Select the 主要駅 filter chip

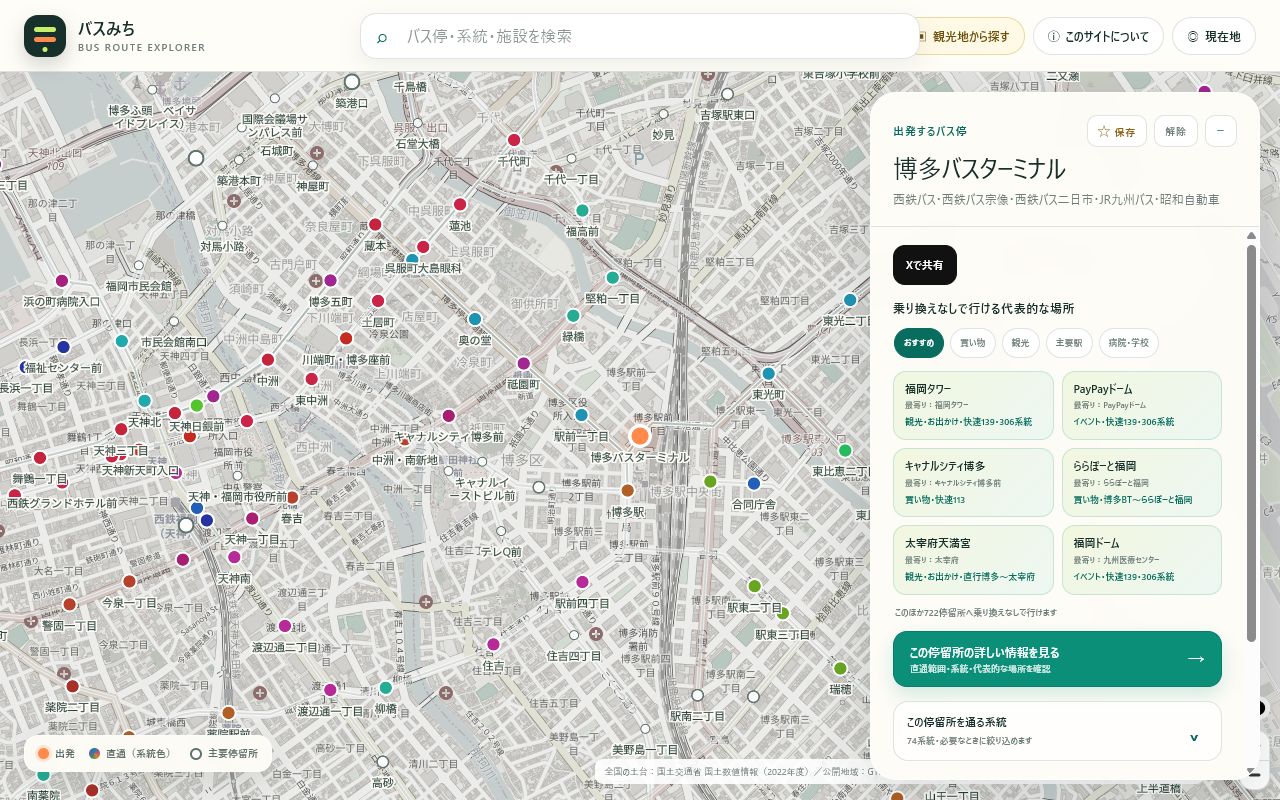pyautogui.click(x=1069, y=343)
